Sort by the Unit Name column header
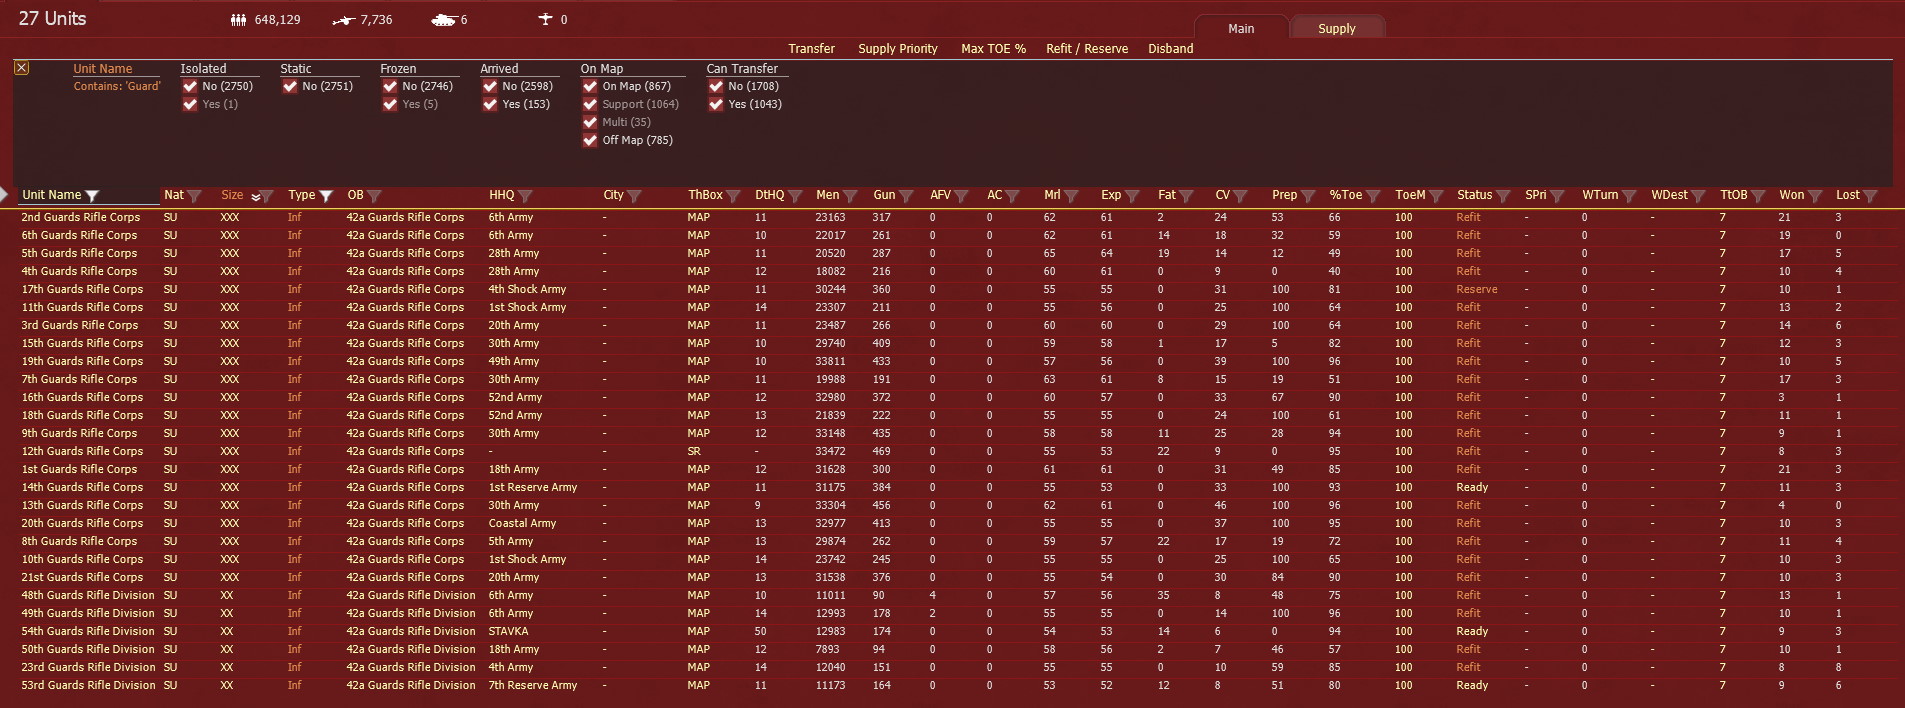 coord(52,196)
